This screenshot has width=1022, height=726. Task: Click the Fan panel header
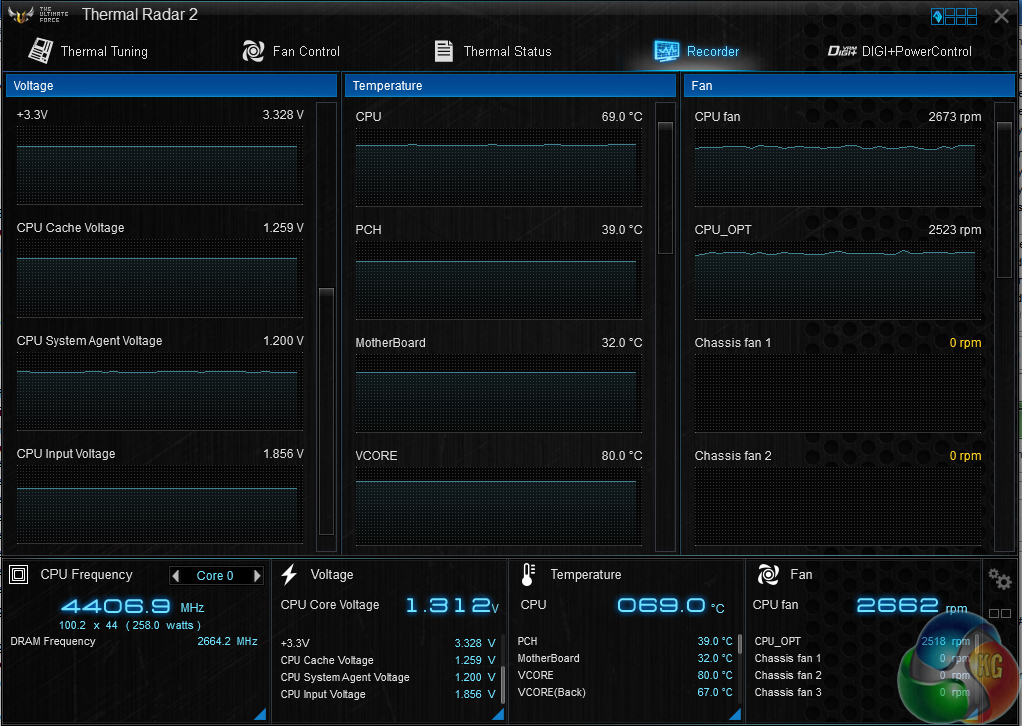[x=849, y=85]
